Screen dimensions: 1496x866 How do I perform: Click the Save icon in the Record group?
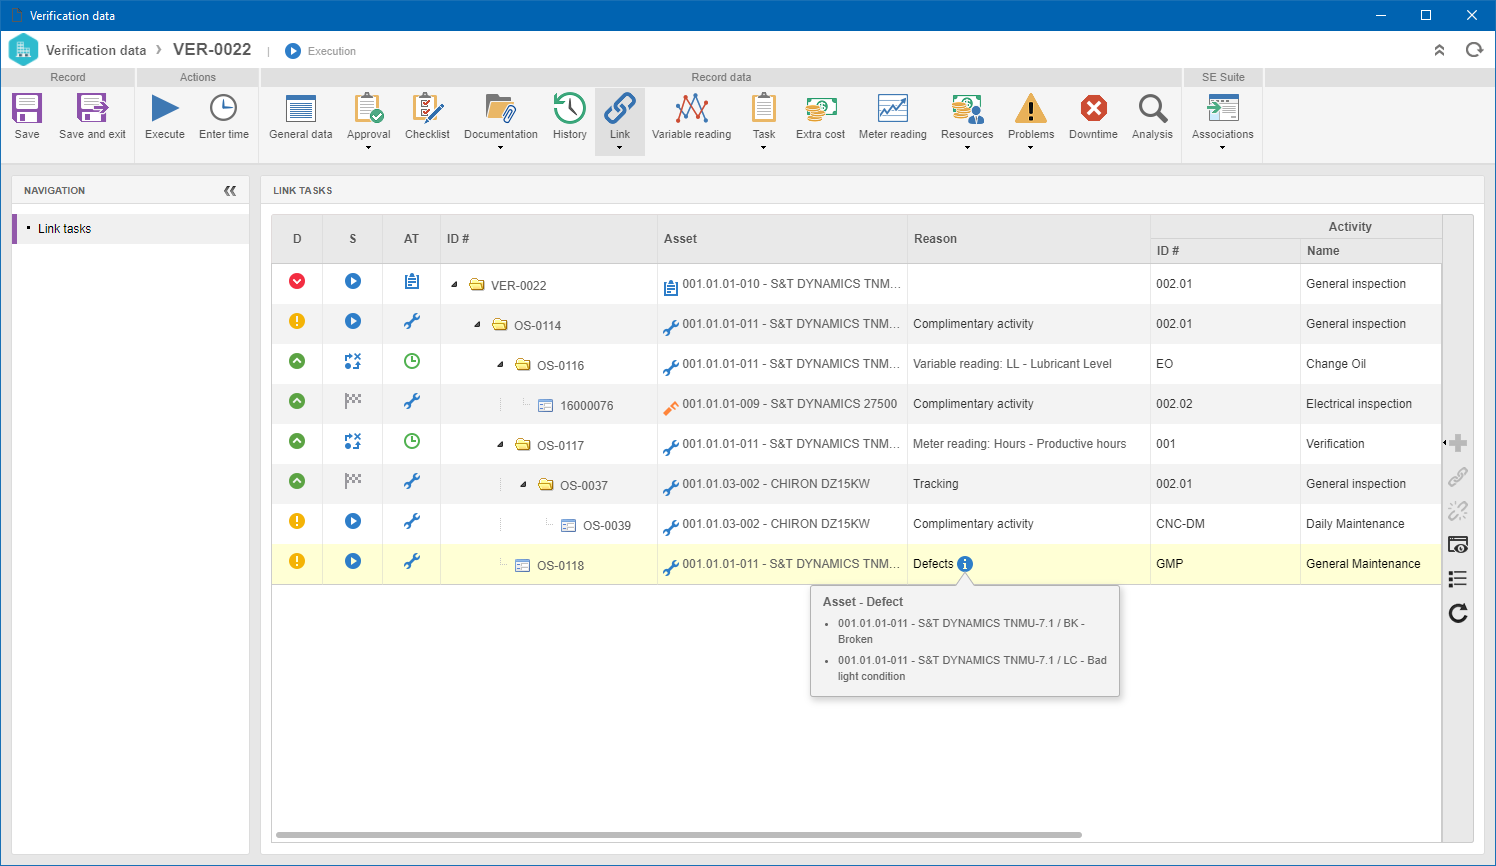pos(27,108)
